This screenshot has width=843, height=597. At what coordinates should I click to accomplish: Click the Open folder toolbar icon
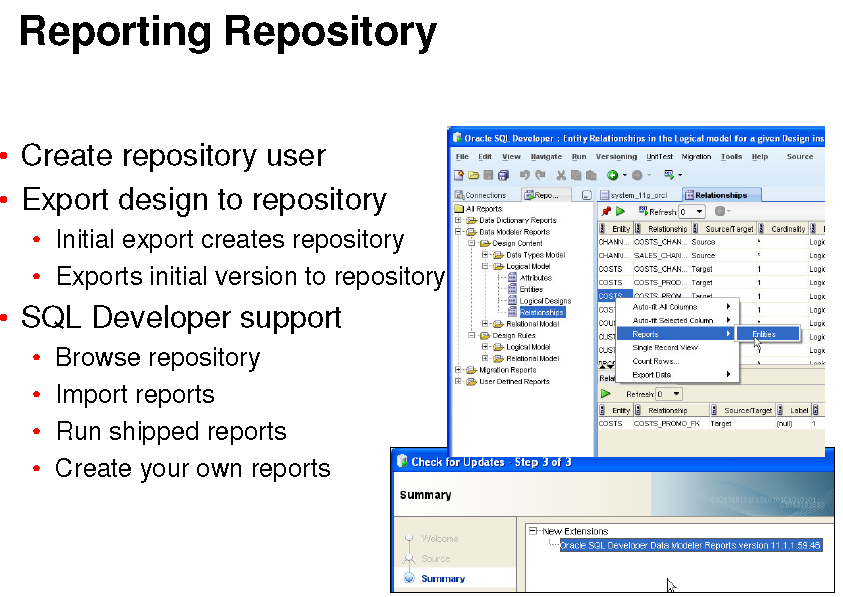[474, 175]
